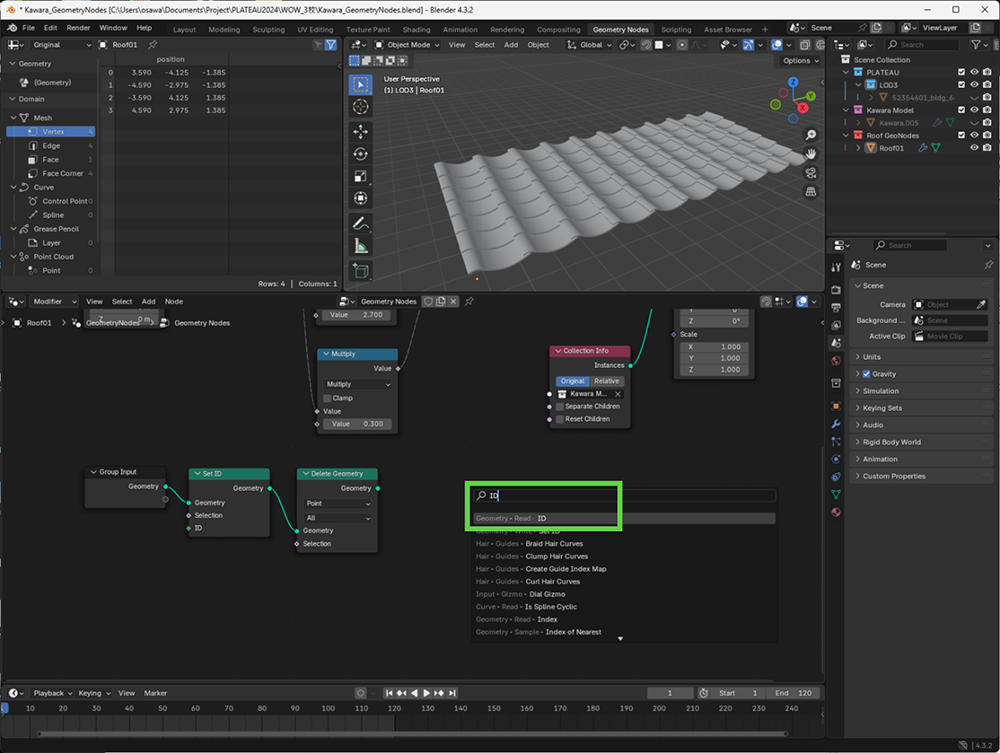
Task: Select the Move tool in viewport toolbar
Action: 360,131
